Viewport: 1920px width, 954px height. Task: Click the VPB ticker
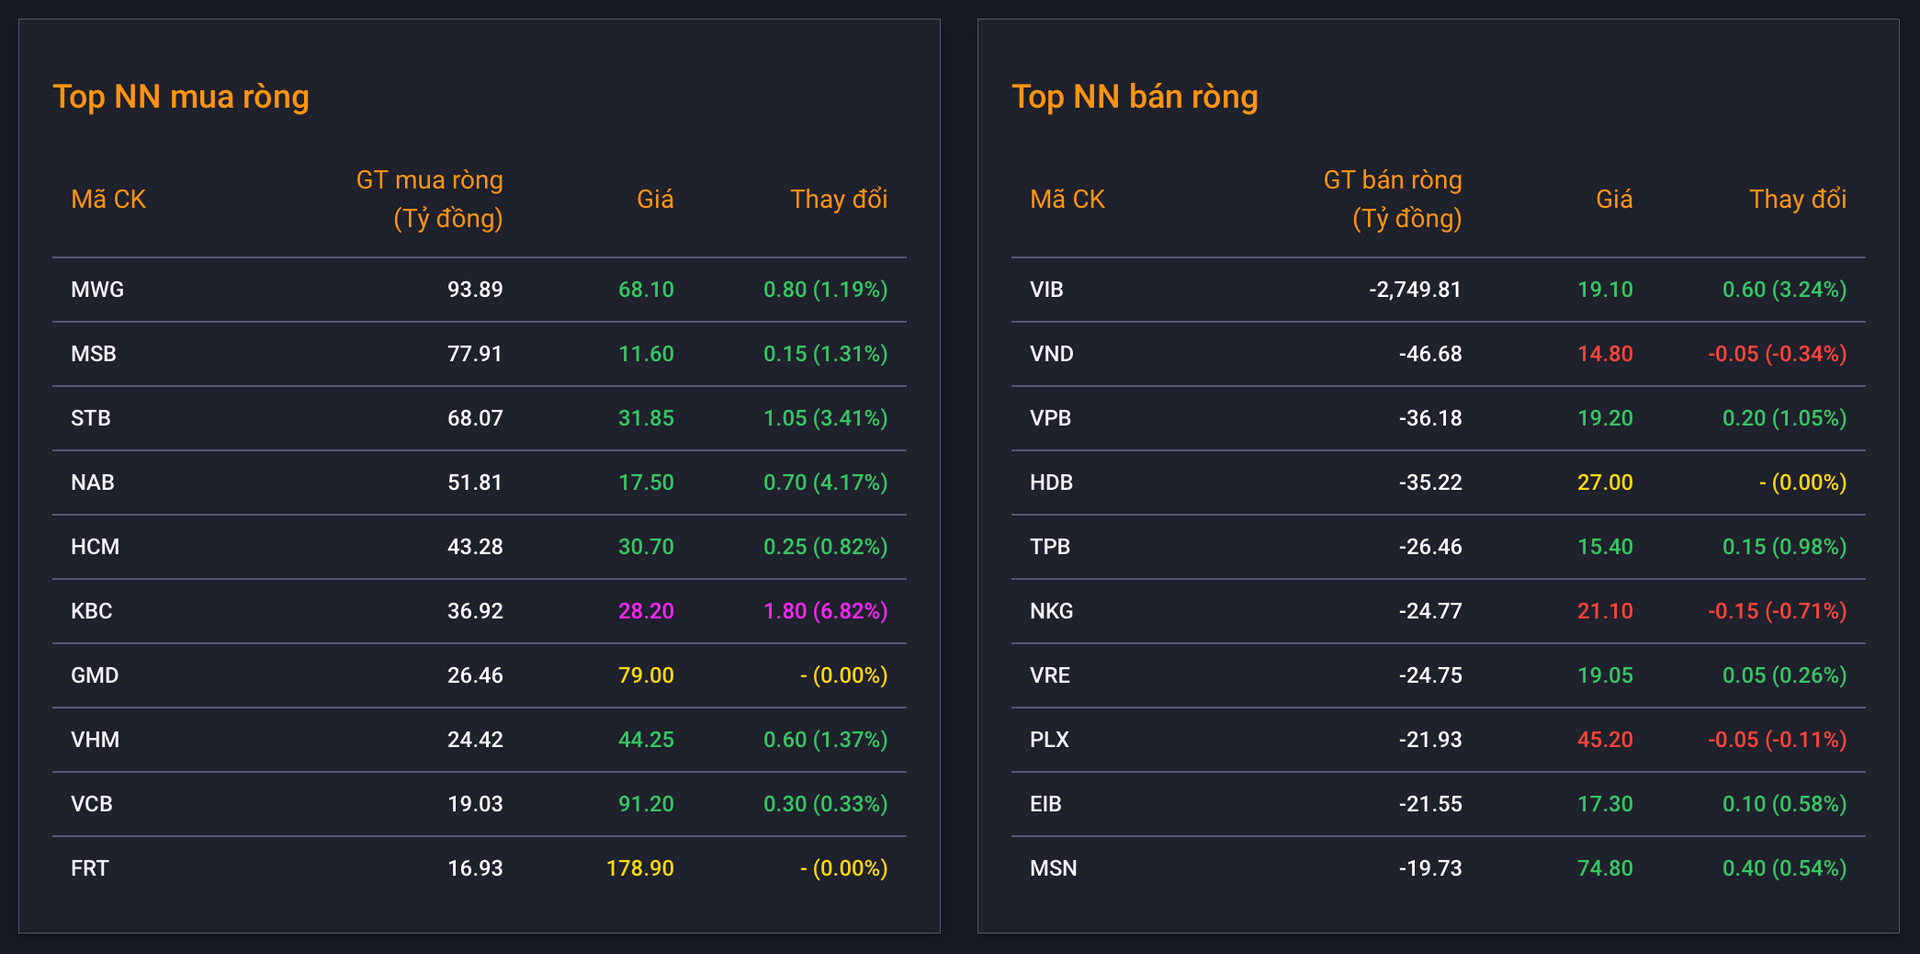click(1050, 418)
